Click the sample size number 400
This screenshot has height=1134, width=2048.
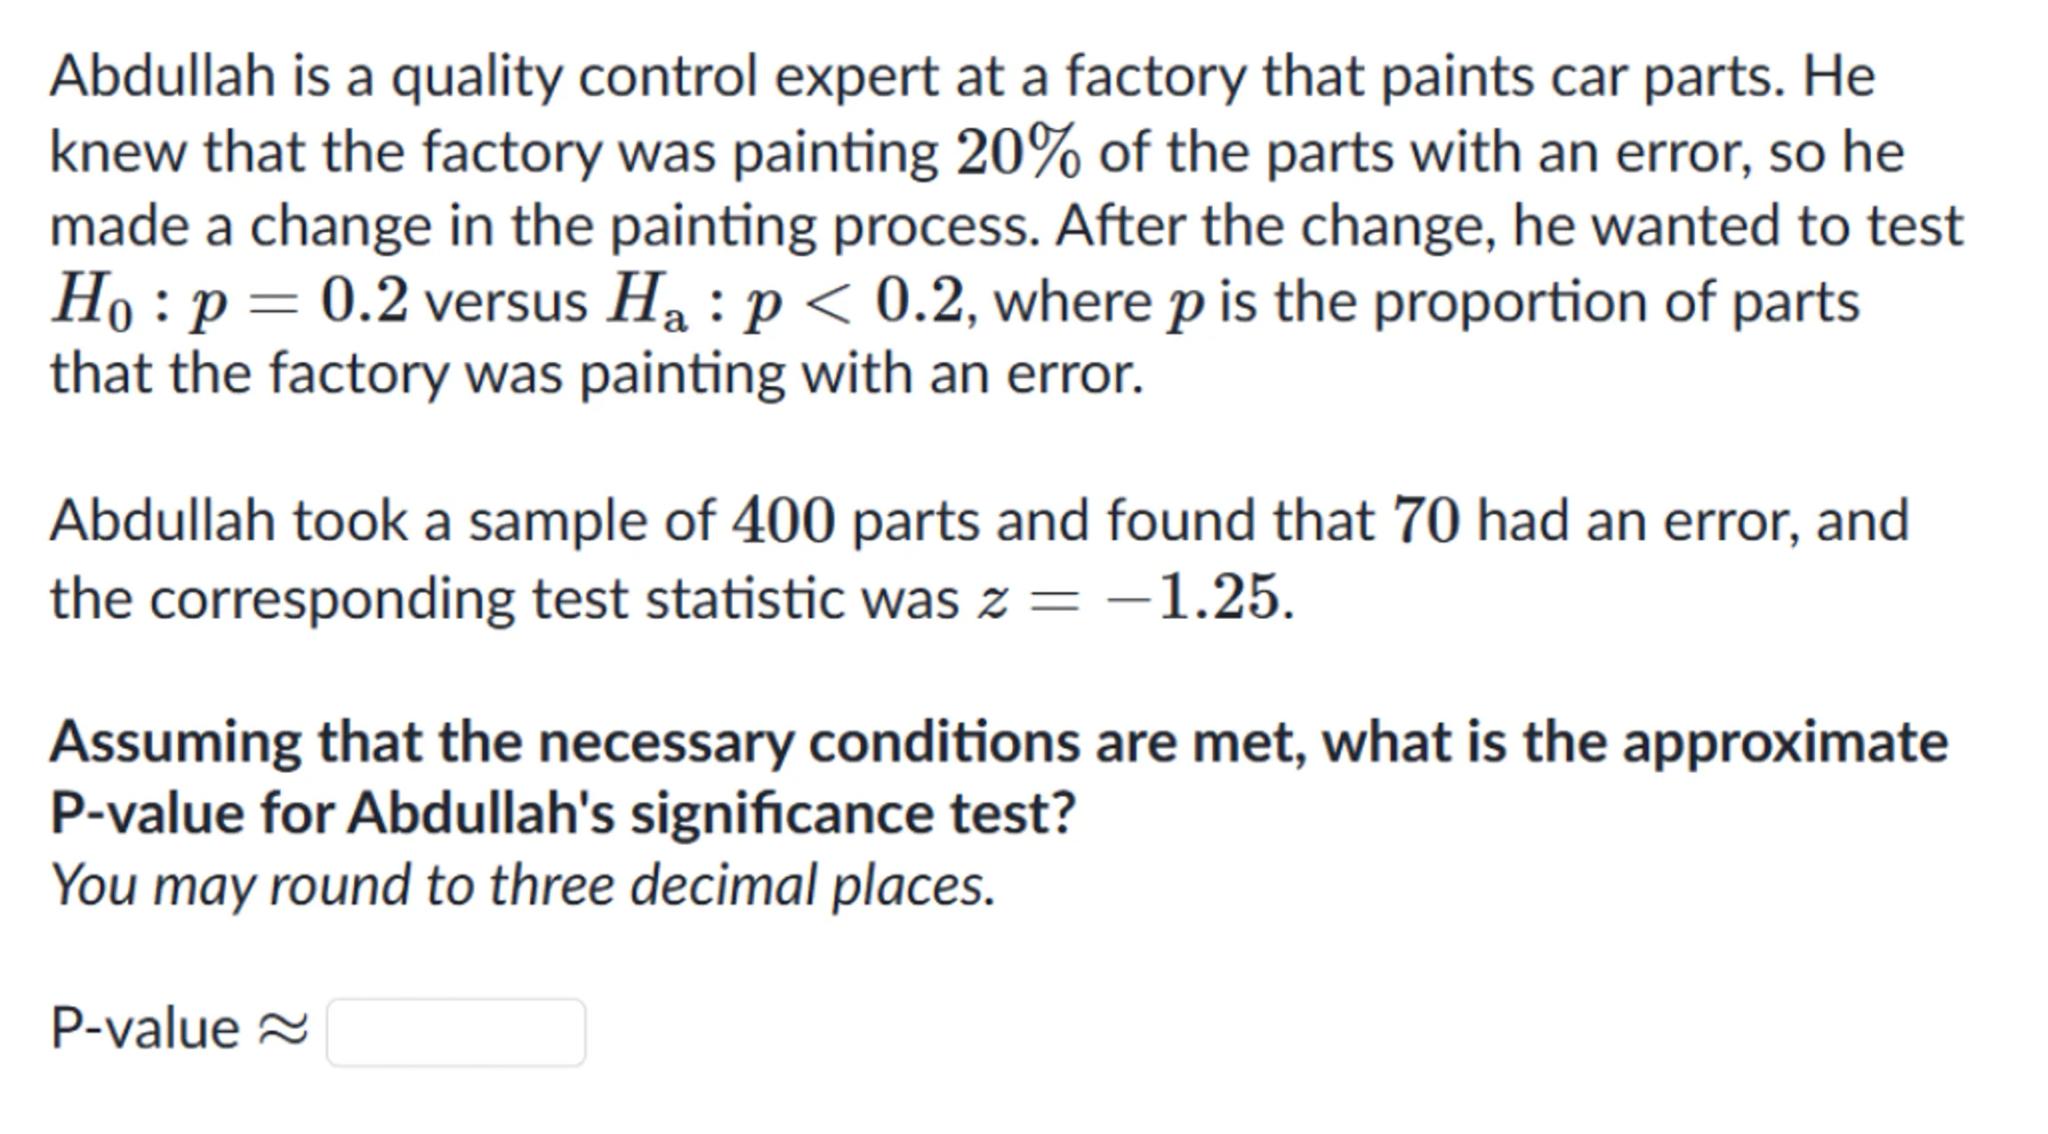tap(783, 522)
